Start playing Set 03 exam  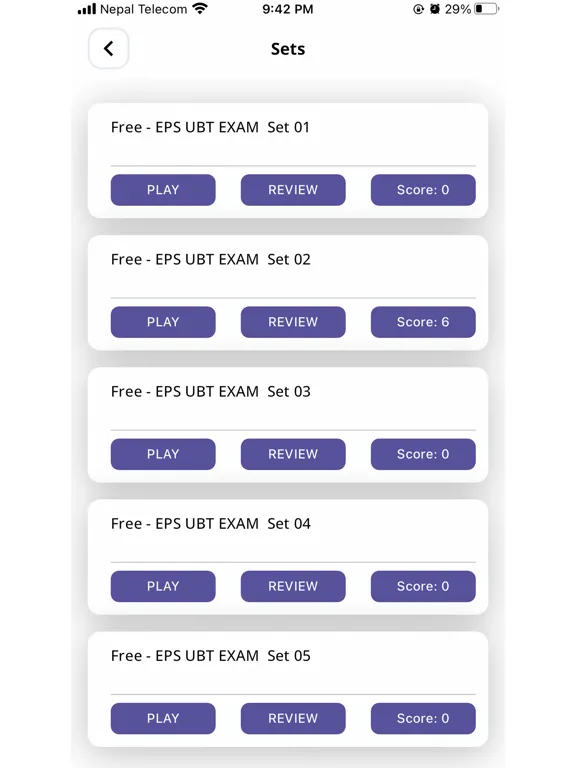(163, 455)
